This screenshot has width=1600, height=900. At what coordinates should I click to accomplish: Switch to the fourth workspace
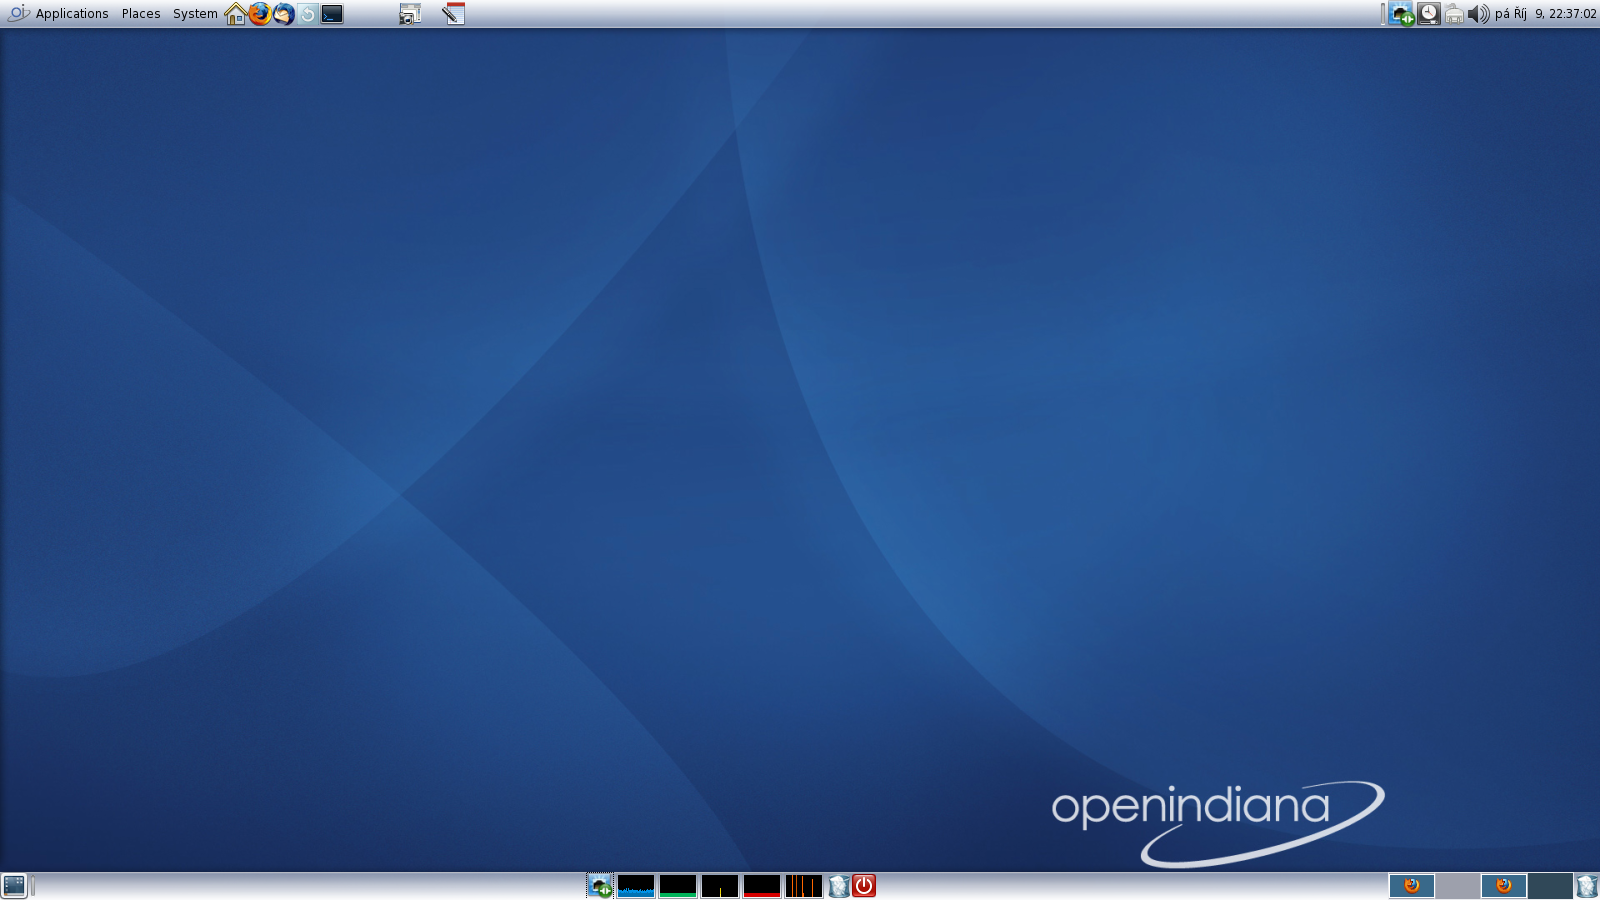click(1550, 886)
